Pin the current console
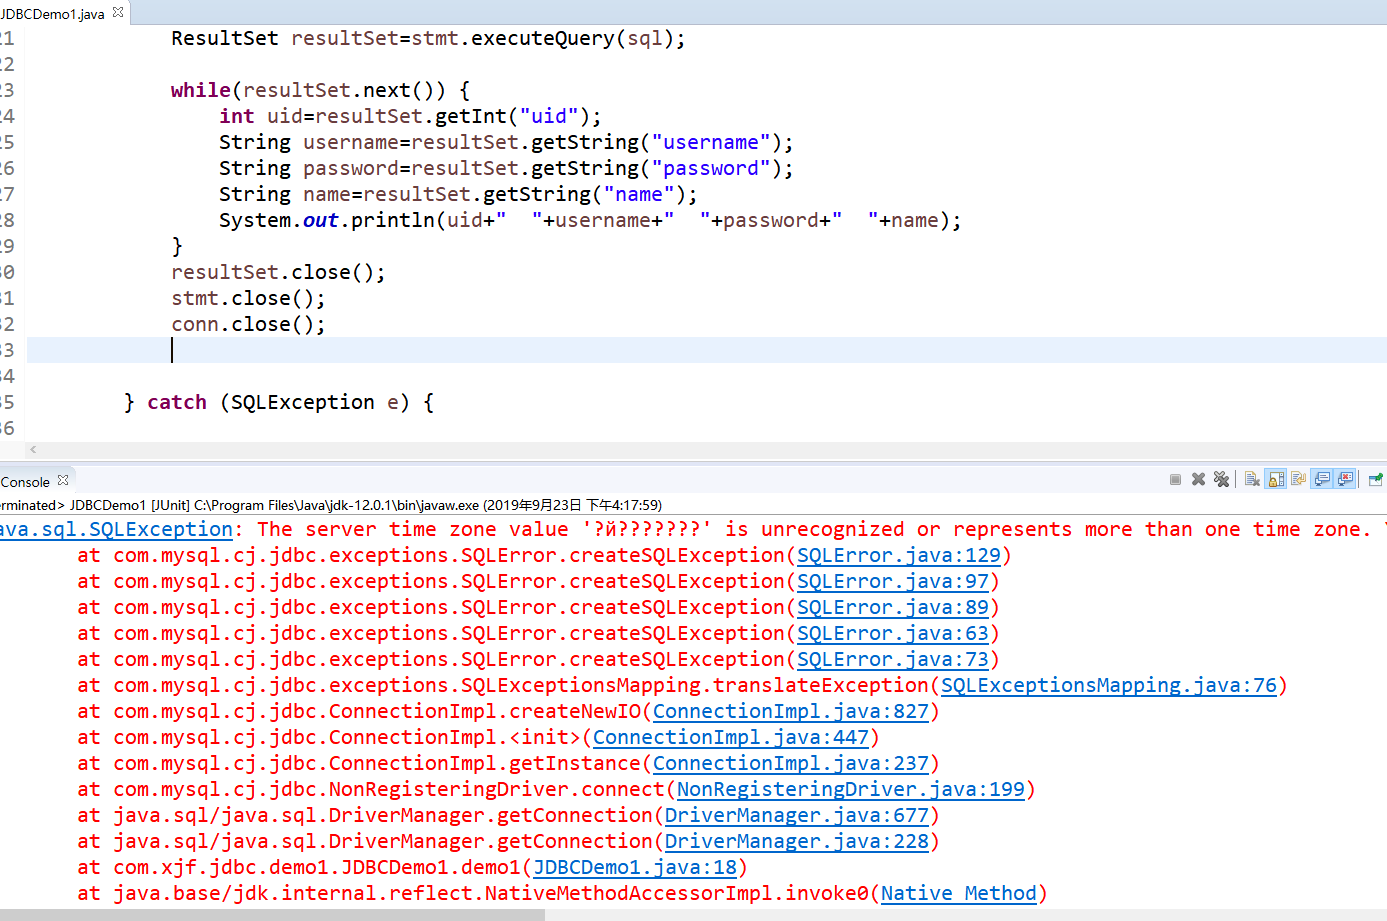The width and height of the screenshot is (1387, 921). pyautogui.click(x=1376, y=479)
